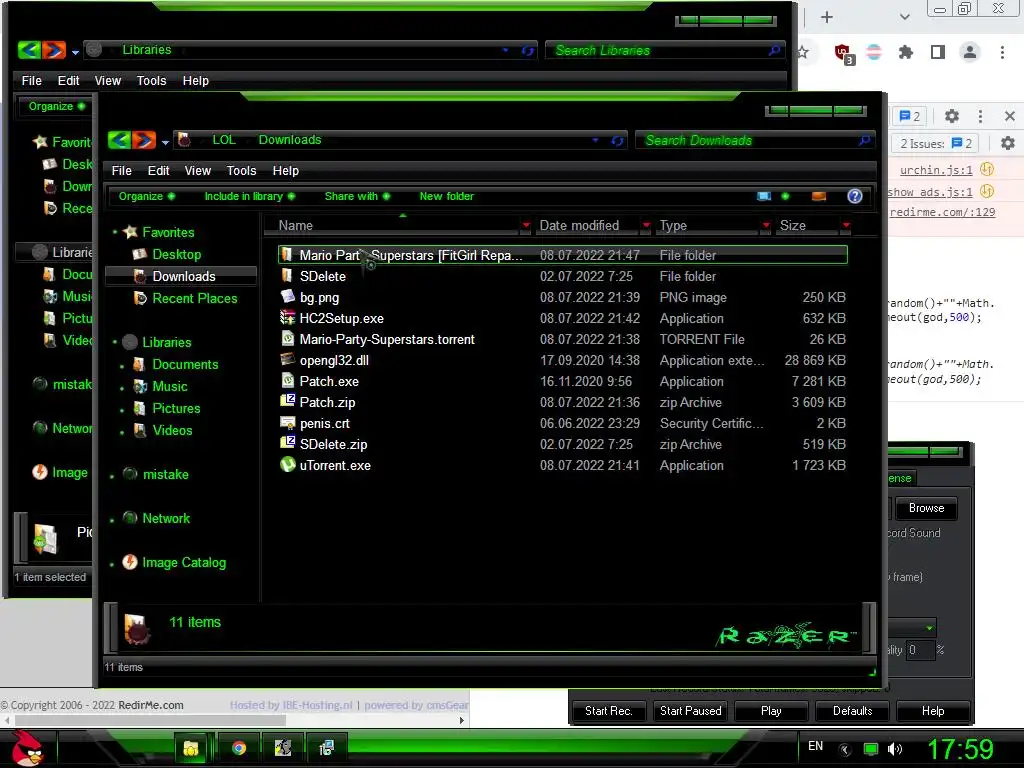This screenshot has width=1024, height=768.
Task: Open the Include in library dropdown
Action: tap(249, 197)
